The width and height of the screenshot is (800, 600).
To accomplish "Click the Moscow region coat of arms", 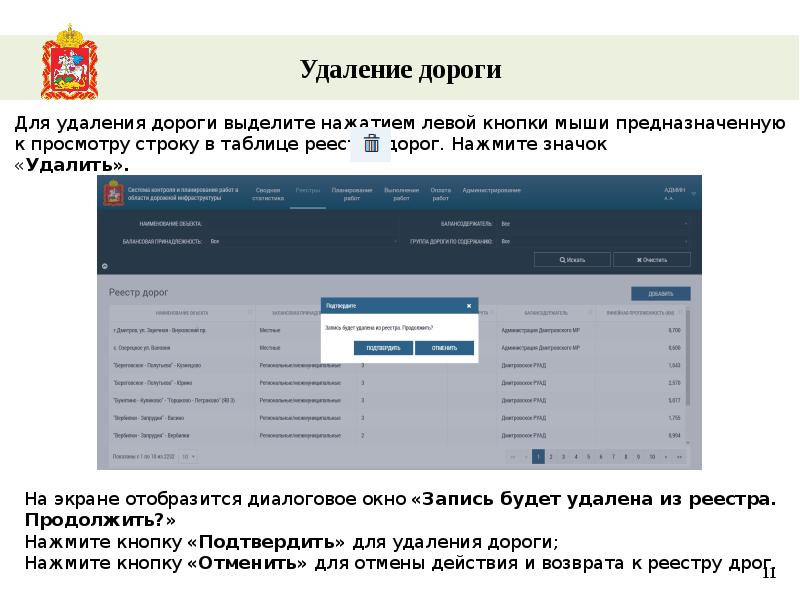I will (69, 69).
